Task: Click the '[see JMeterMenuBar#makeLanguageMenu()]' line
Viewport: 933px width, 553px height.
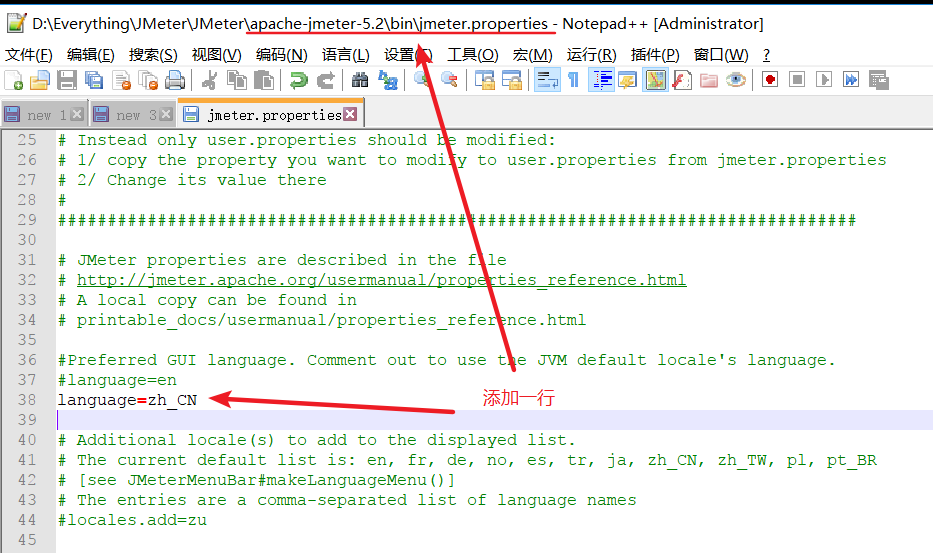Action: click(x=256, y=480)
